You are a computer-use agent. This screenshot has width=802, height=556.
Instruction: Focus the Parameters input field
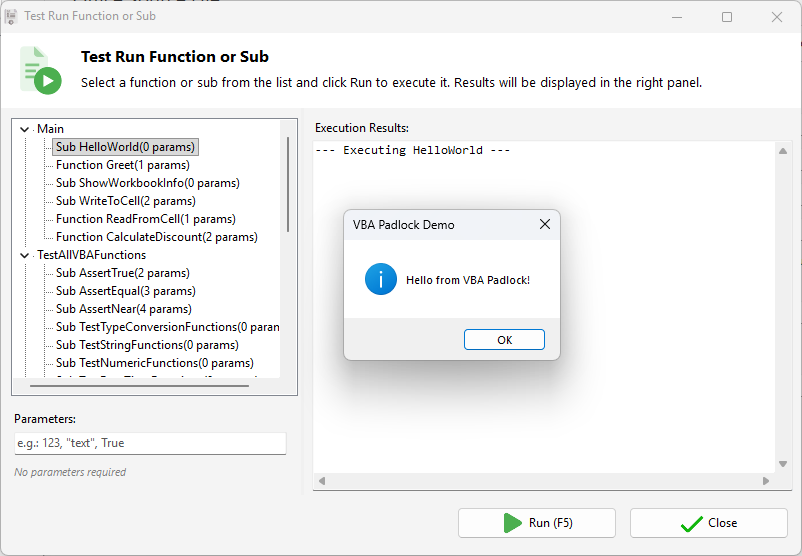tap(150, 443)
